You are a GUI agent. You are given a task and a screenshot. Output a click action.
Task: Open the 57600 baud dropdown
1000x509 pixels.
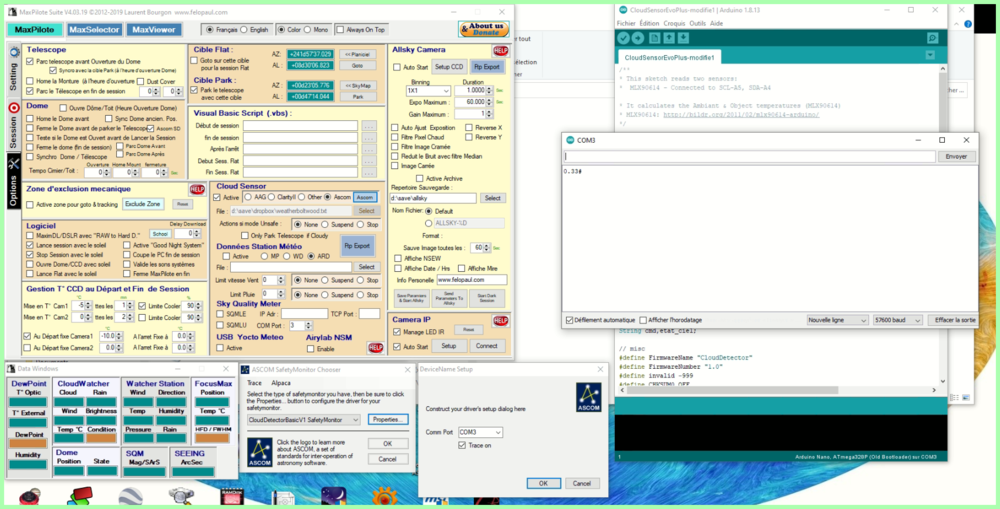click(x=897, y=320)
